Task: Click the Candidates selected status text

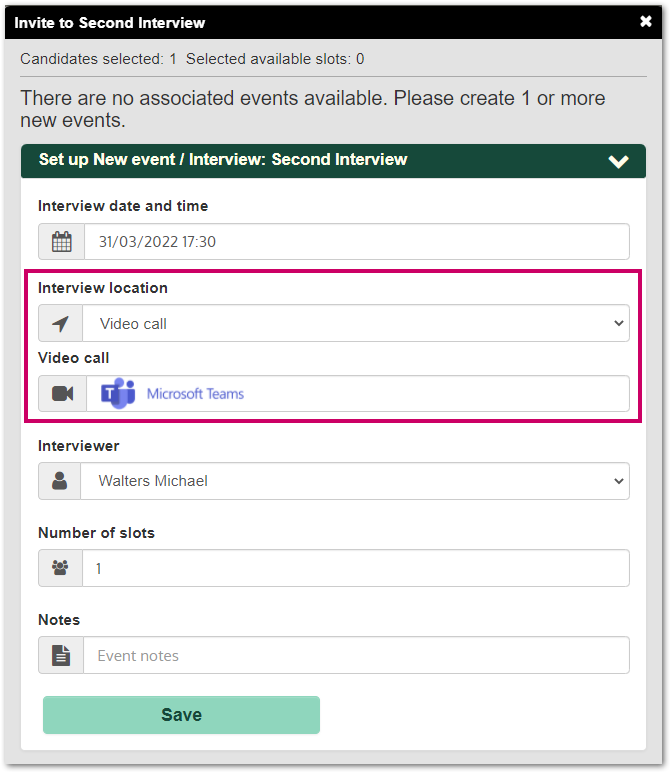Action: click(98, 59)
